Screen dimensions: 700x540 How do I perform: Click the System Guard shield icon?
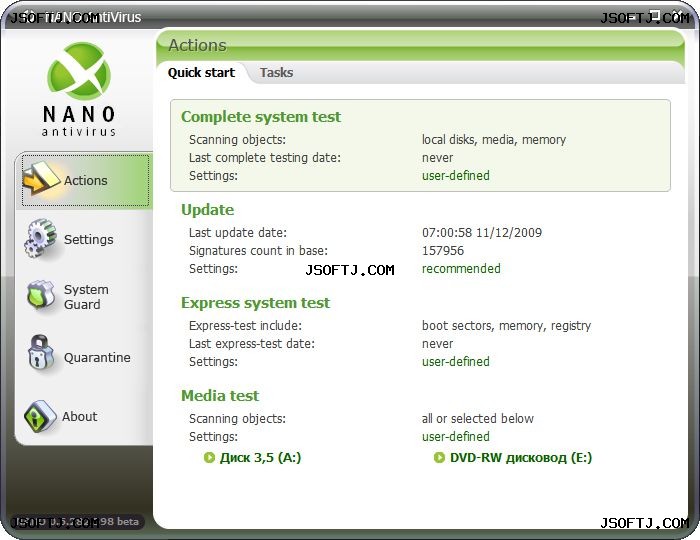[41, 296]
